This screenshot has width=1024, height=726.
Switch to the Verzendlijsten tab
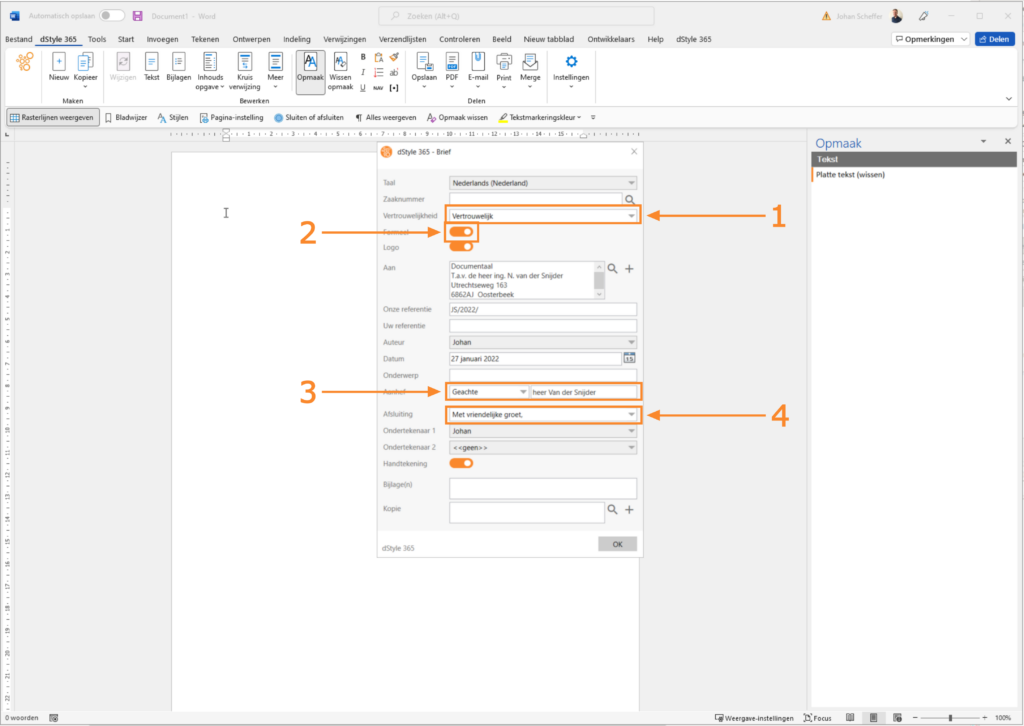pos(403,39)
